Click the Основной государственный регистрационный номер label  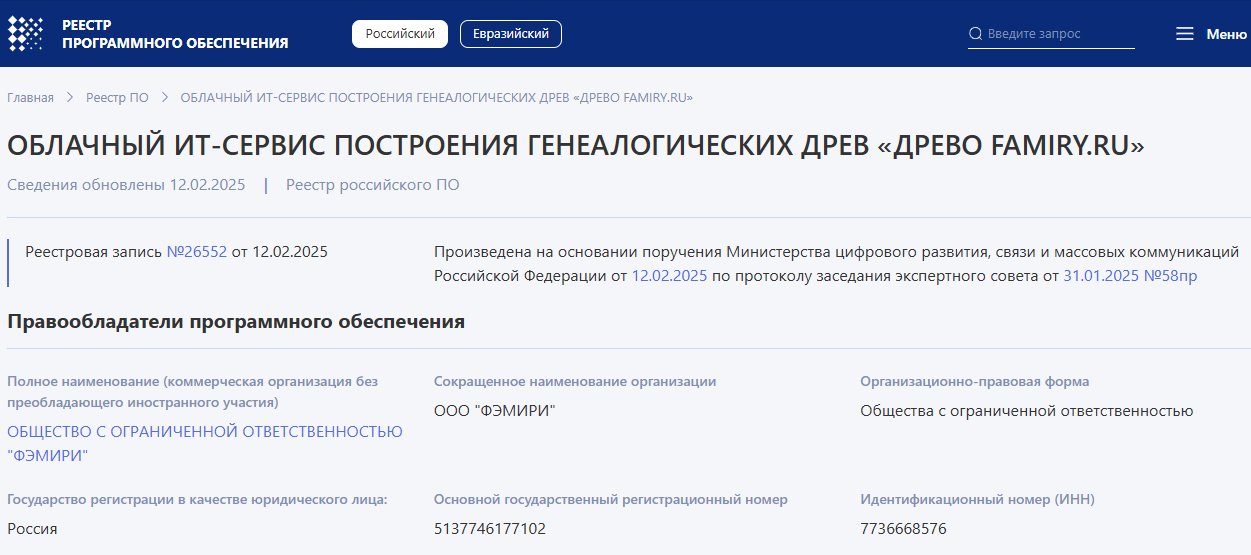click(x=611, y=499)
